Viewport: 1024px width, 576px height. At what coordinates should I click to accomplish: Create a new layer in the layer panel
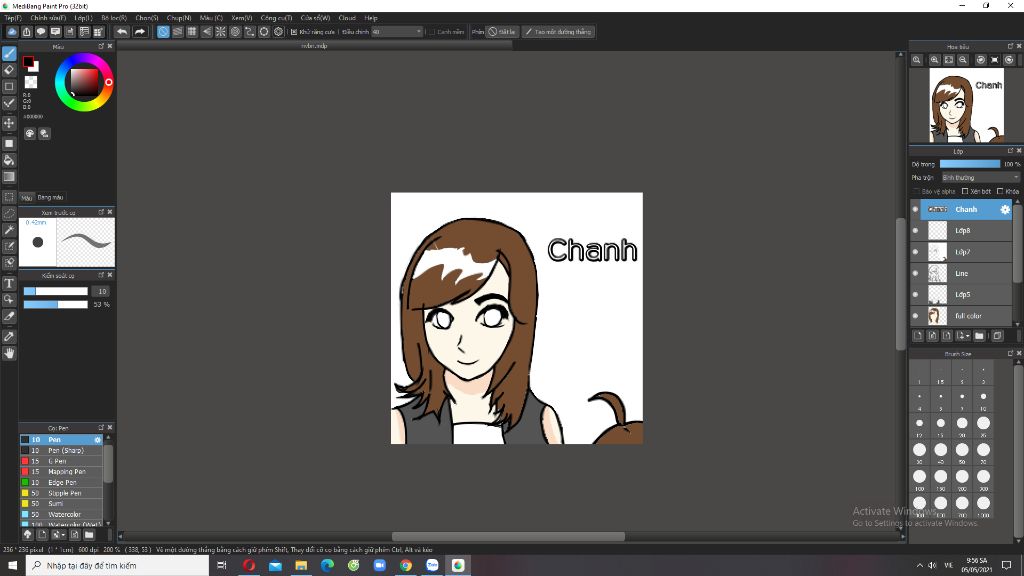pos(918,336)
